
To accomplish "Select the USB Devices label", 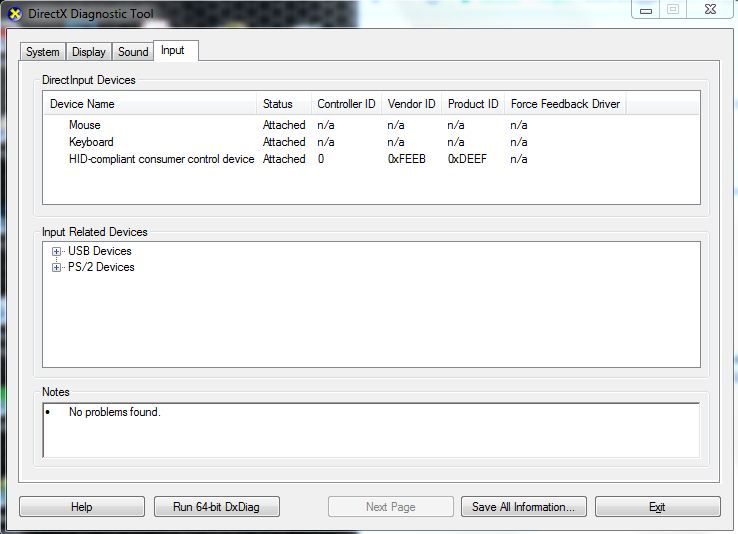I will [100, 251].
